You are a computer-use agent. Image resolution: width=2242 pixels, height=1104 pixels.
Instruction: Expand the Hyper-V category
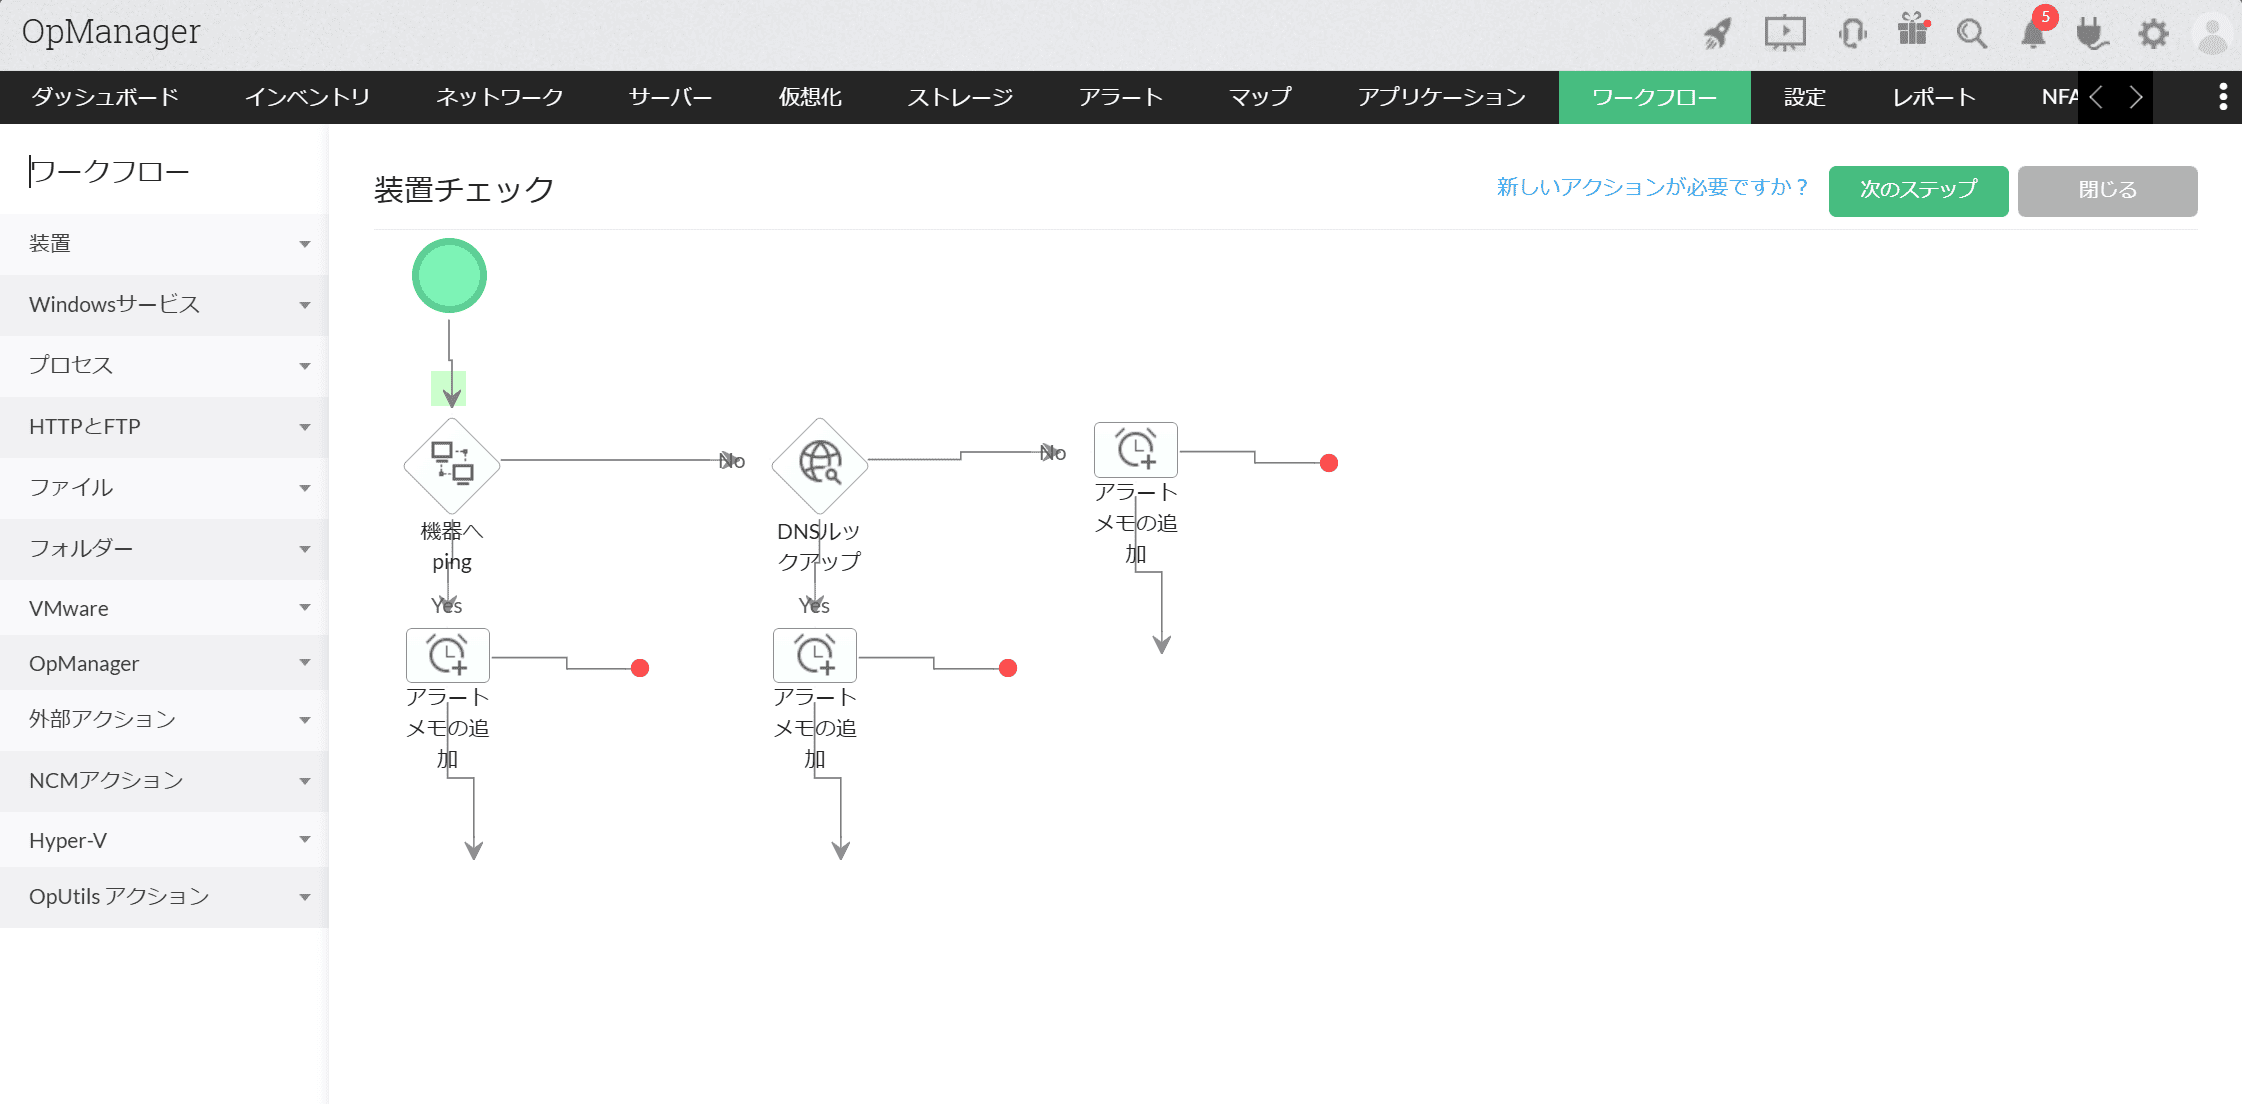coord(164,840)
